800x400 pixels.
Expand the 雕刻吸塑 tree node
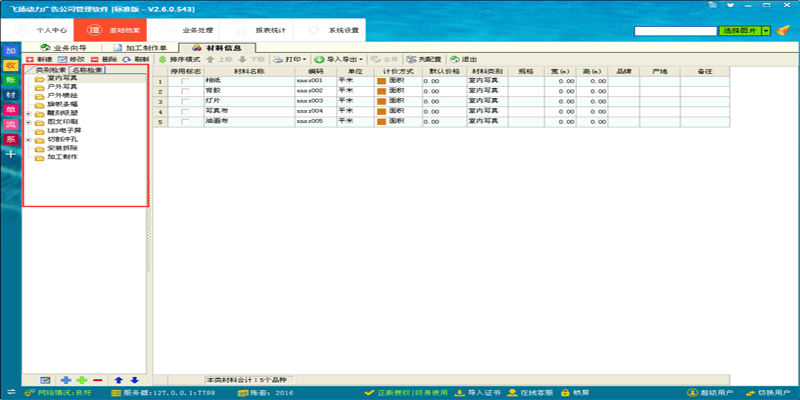(x=29, y=113)
